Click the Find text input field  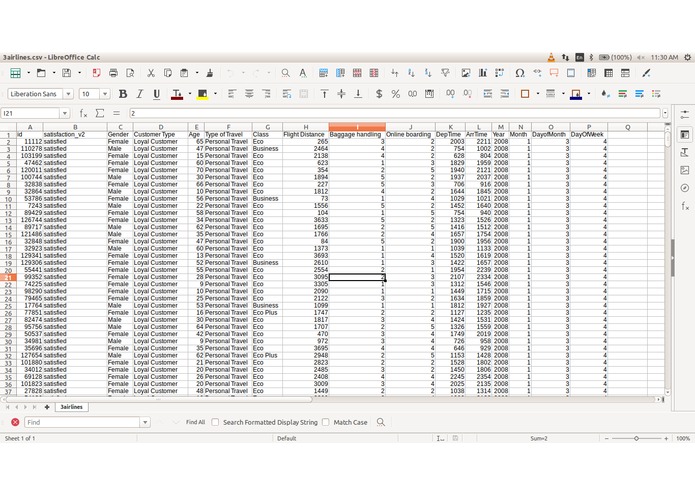(x=82, y=422)
